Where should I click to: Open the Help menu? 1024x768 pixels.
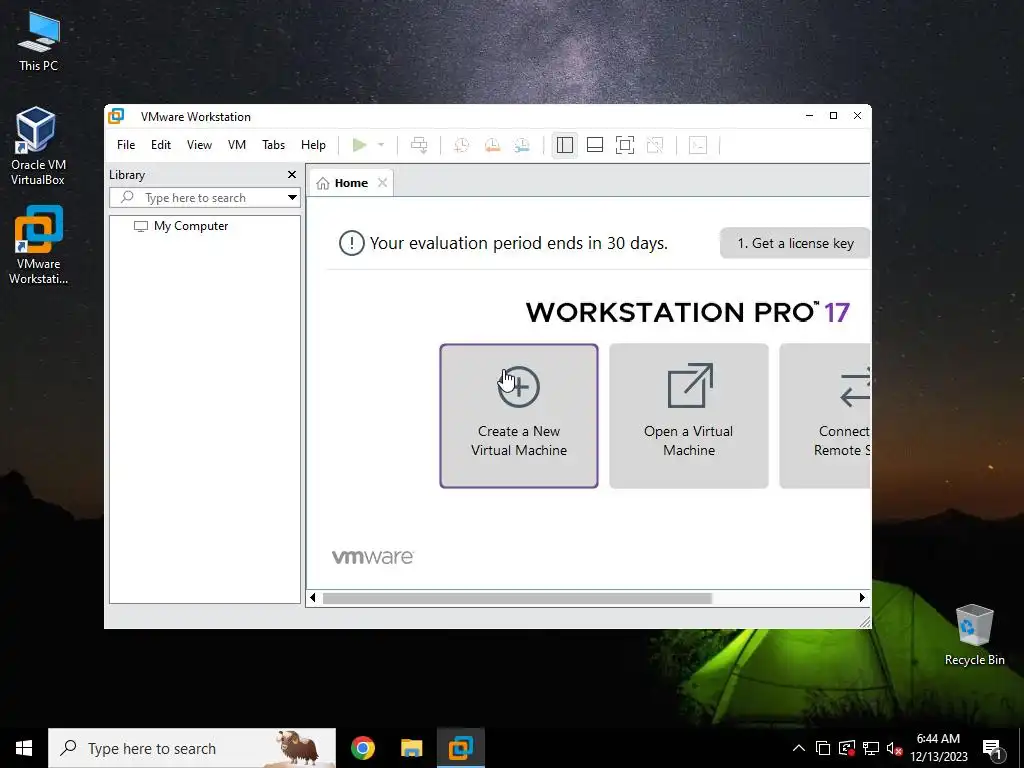coord(313,145)
